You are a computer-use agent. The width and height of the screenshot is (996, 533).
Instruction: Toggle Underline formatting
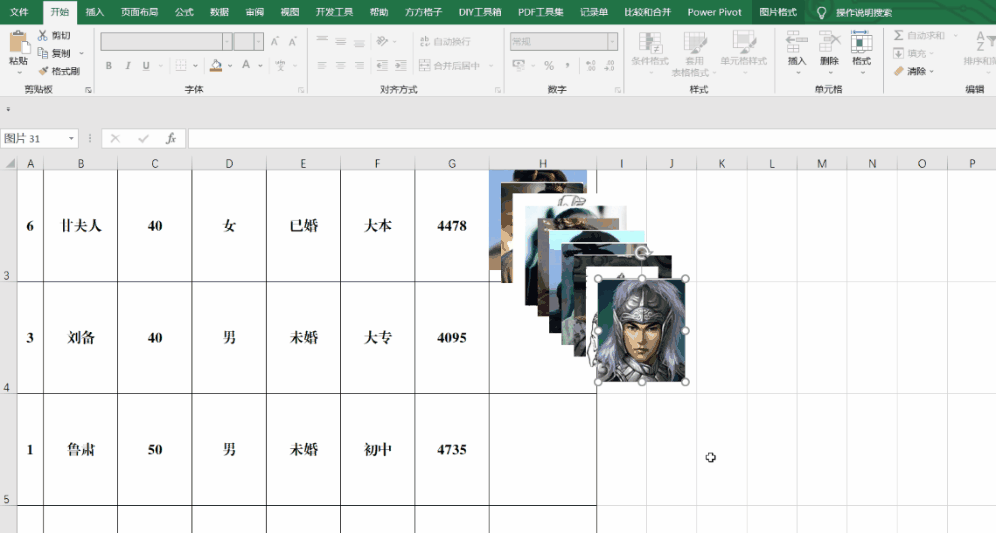click(146, 65)
